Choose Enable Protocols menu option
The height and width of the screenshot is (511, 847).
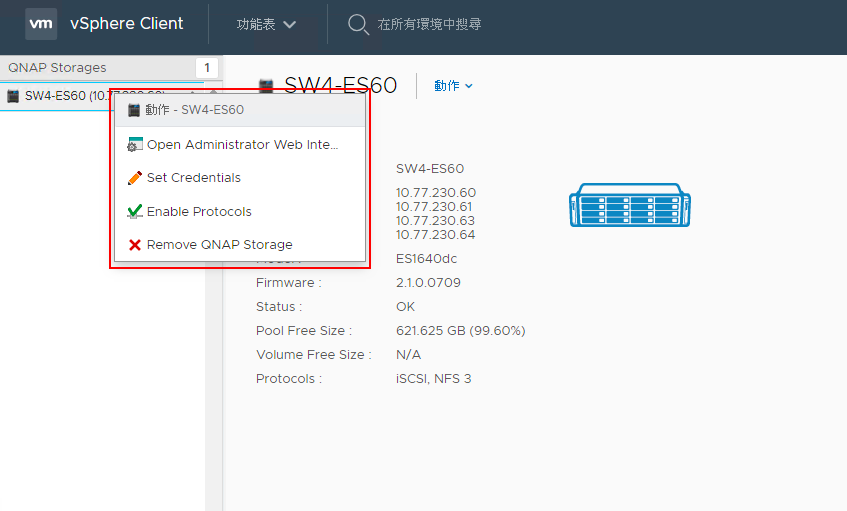(x=199, y=211)
